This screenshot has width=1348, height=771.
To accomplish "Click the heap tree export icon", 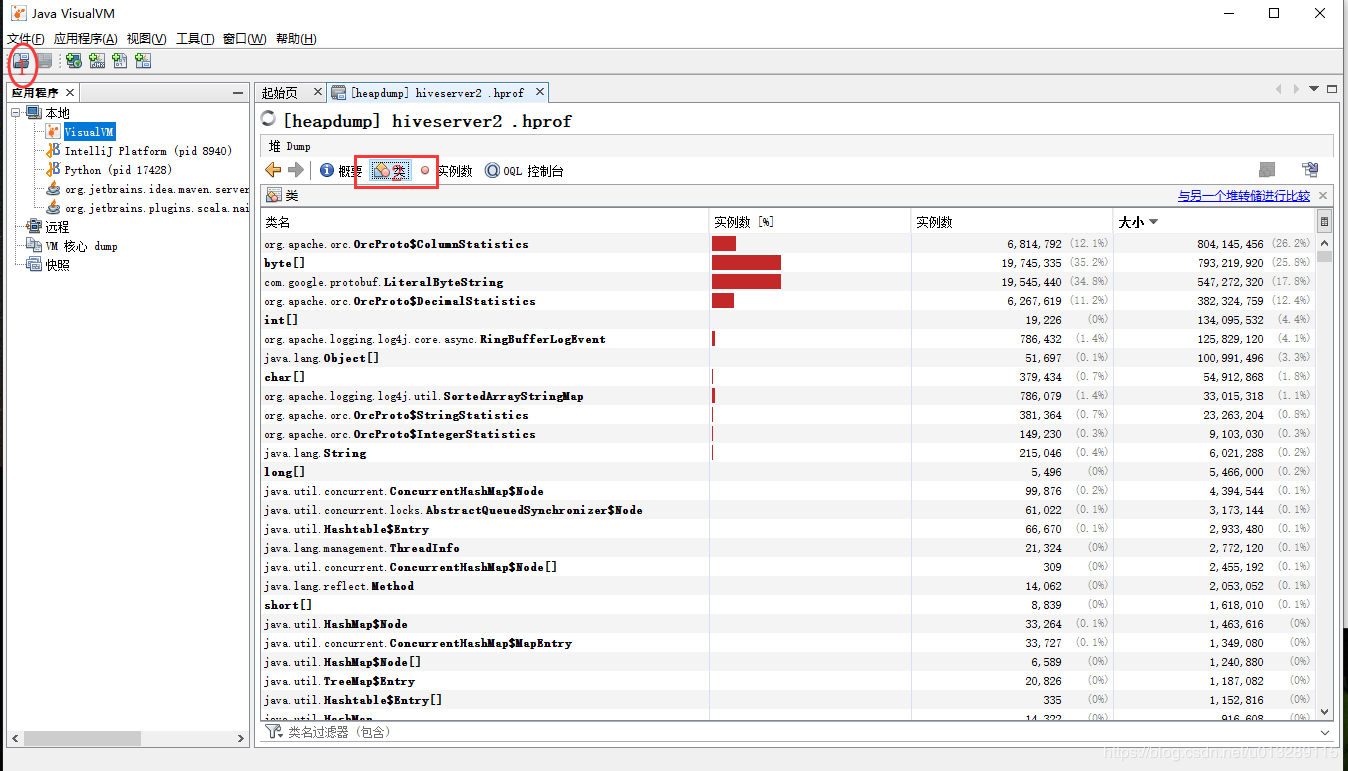I will pos(1310,170).
